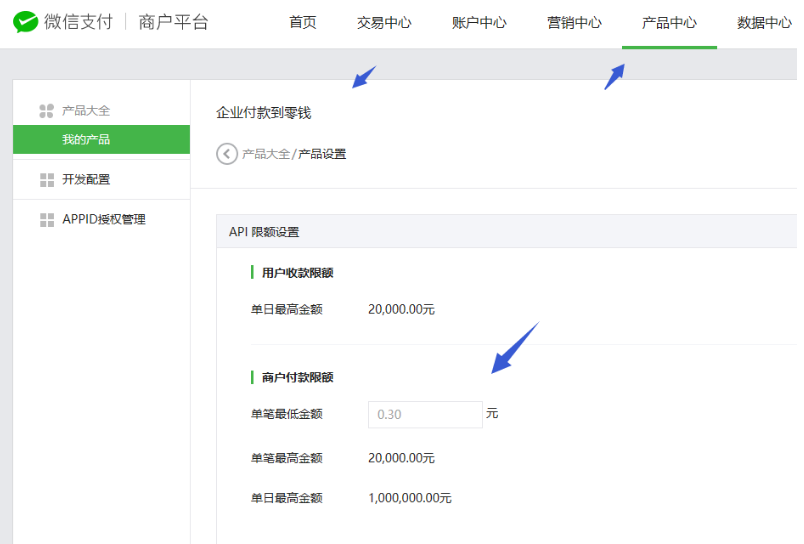Image resolution: width=804 pixels, height=544 pixels.
Task: Select 我的产品 in the sidebar
Action: click(86, 140)
